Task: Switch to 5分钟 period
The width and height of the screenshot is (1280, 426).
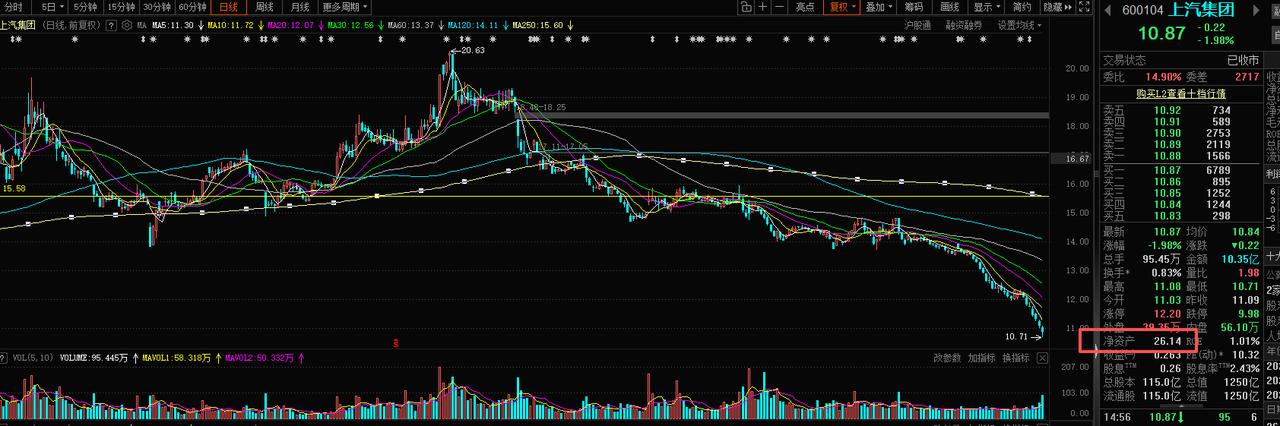Action: pyautogui.click(x=85, y=7)
